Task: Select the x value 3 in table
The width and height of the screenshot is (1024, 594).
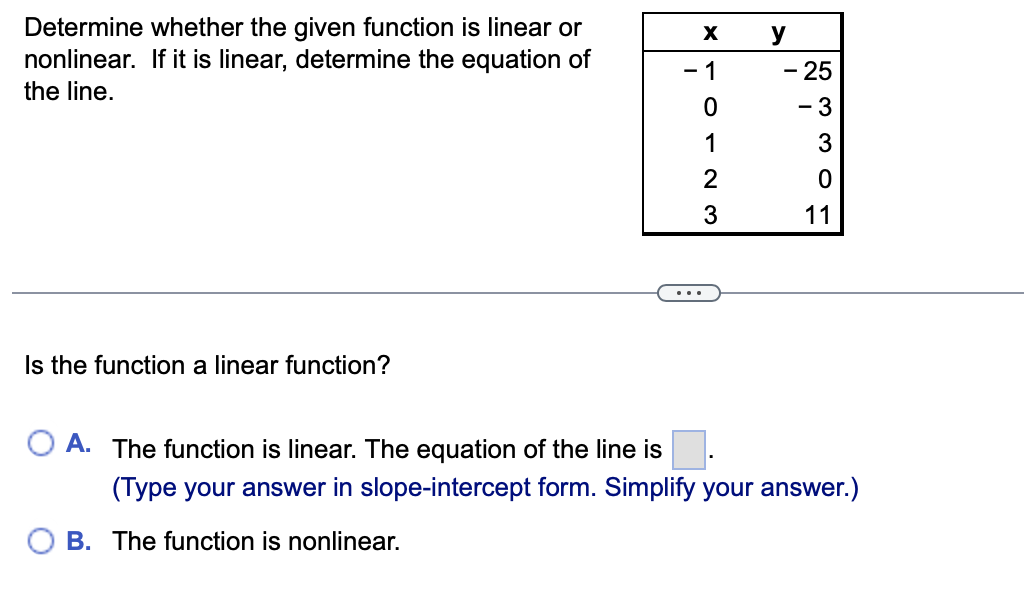Action: 710,214
